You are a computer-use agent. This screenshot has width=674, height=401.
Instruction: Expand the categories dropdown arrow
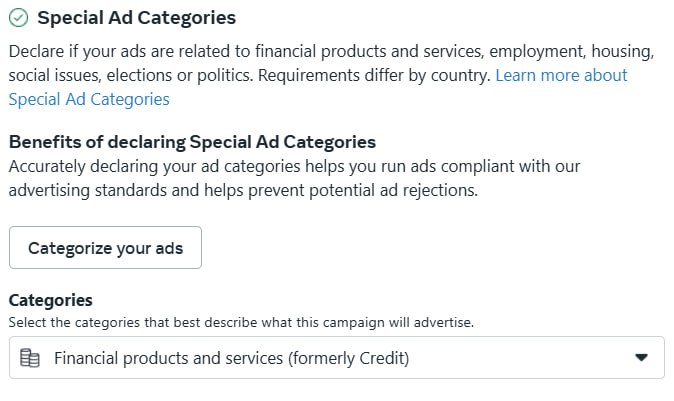tap(641, 358)
